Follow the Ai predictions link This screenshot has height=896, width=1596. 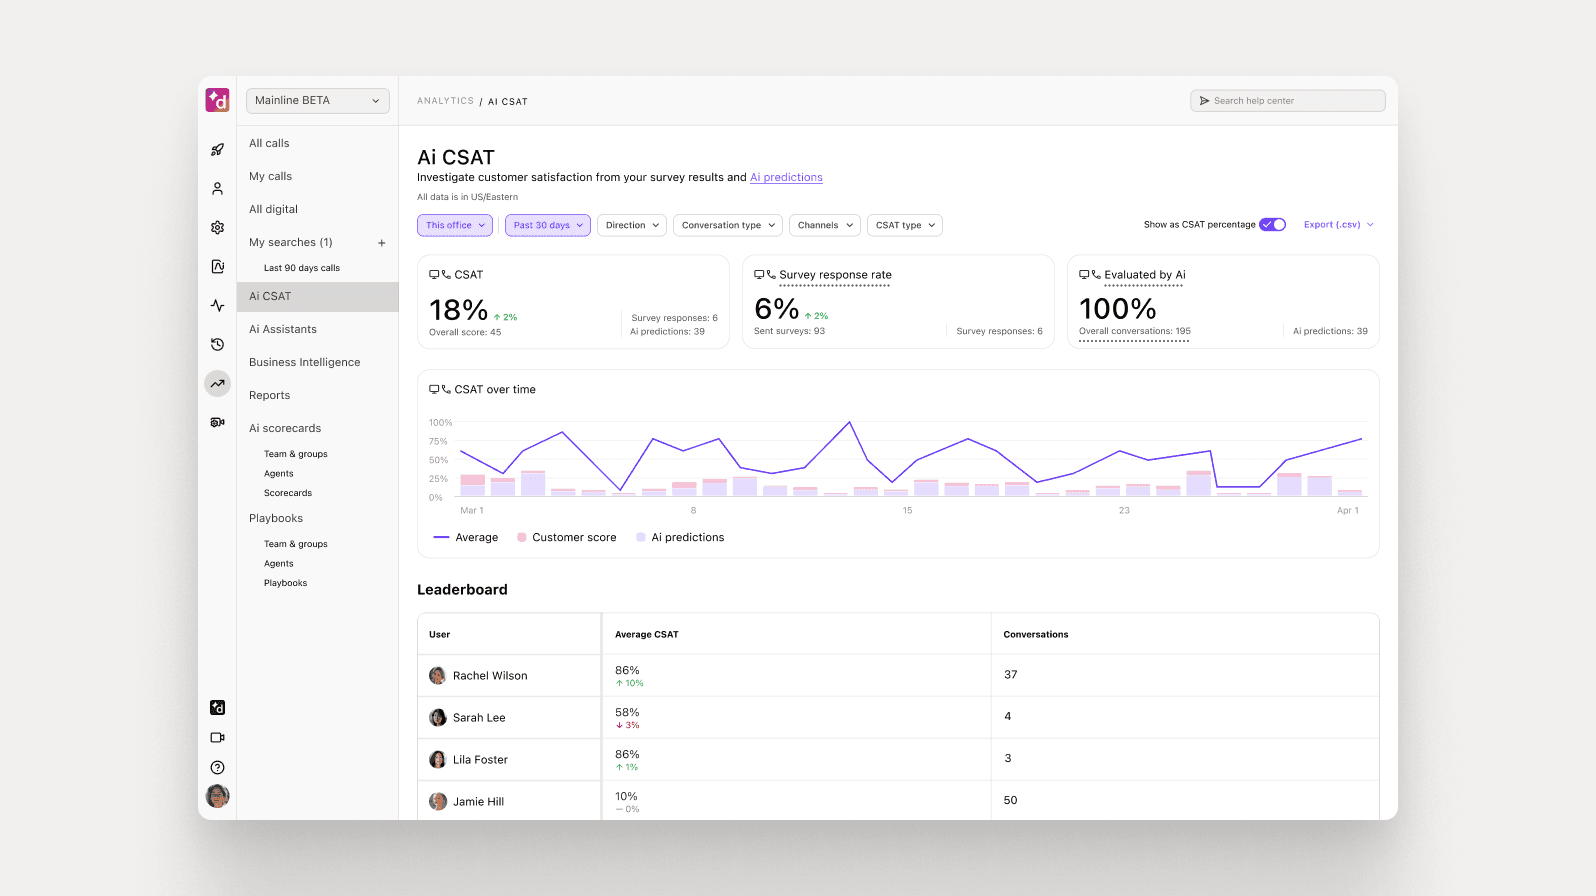786,178
